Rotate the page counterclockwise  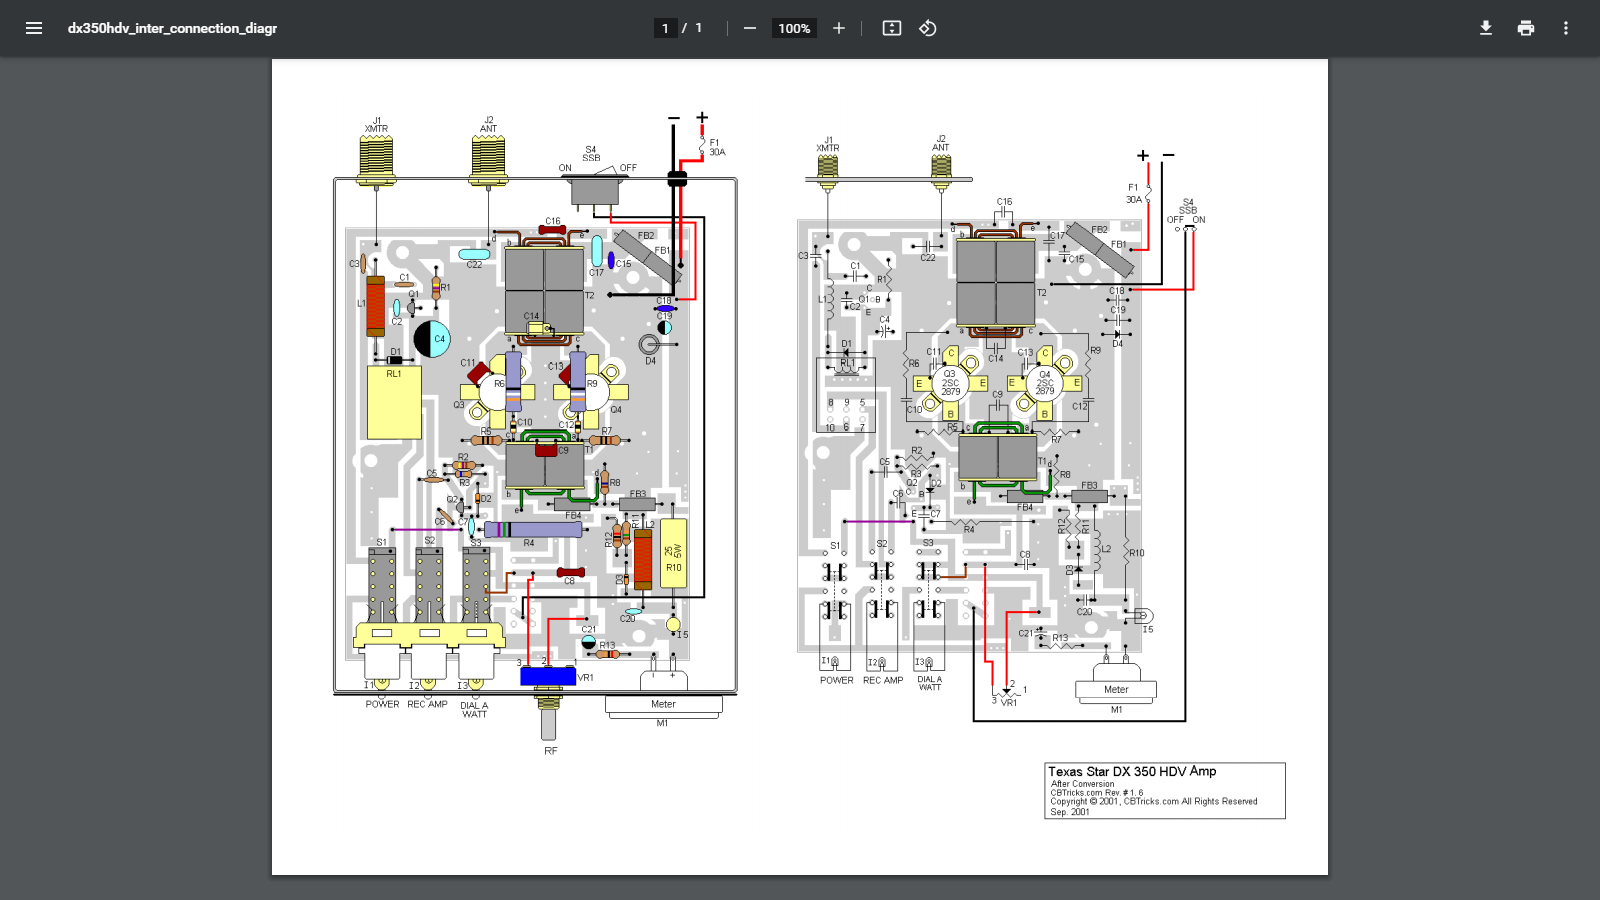(x=927, y=28)
